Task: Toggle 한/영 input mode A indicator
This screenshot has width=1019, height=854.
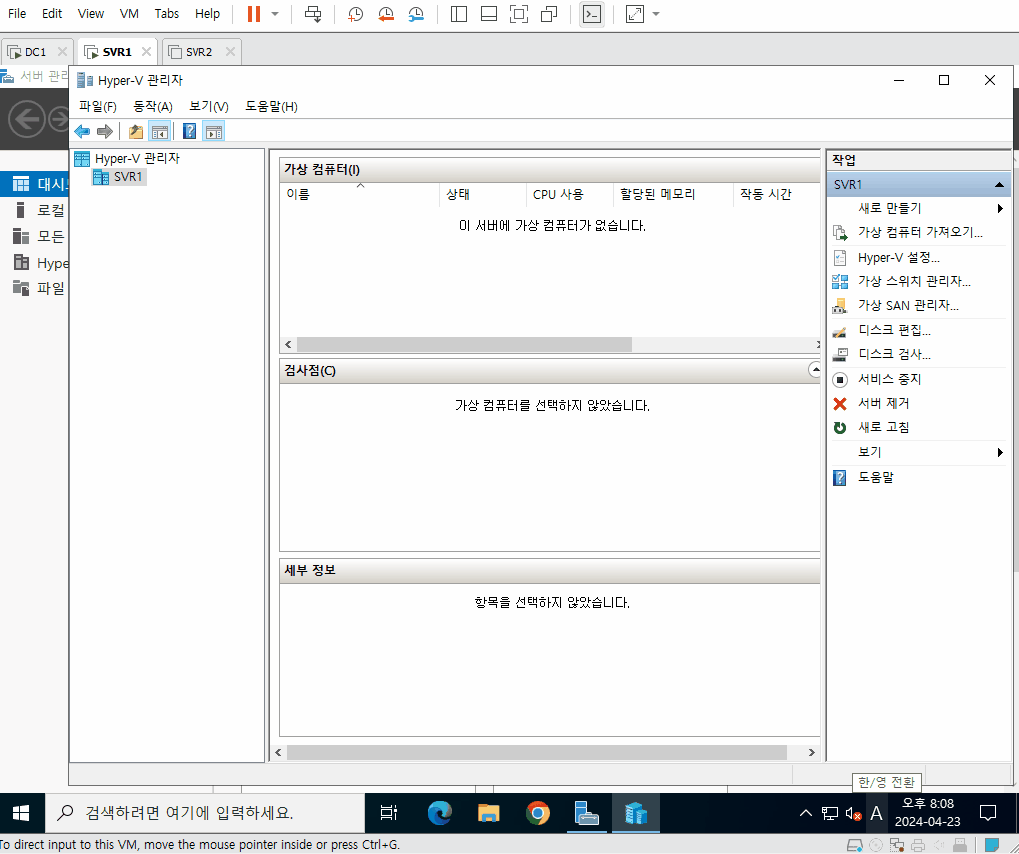Action: coord(876,813)
